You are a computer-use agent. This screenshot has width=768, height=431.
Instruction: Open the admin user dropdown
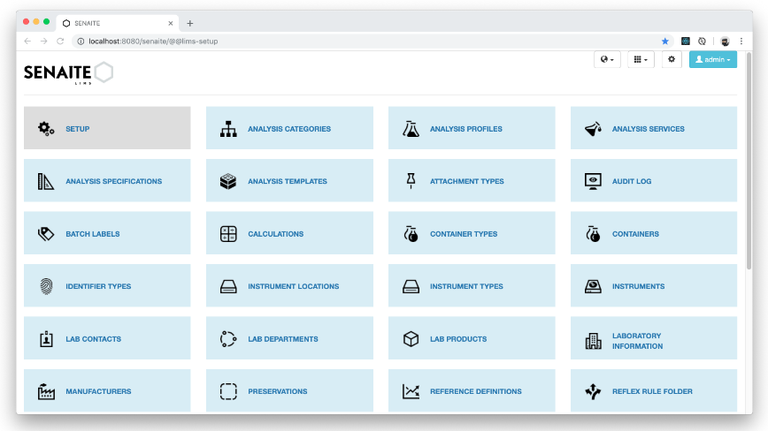(713, 59)
